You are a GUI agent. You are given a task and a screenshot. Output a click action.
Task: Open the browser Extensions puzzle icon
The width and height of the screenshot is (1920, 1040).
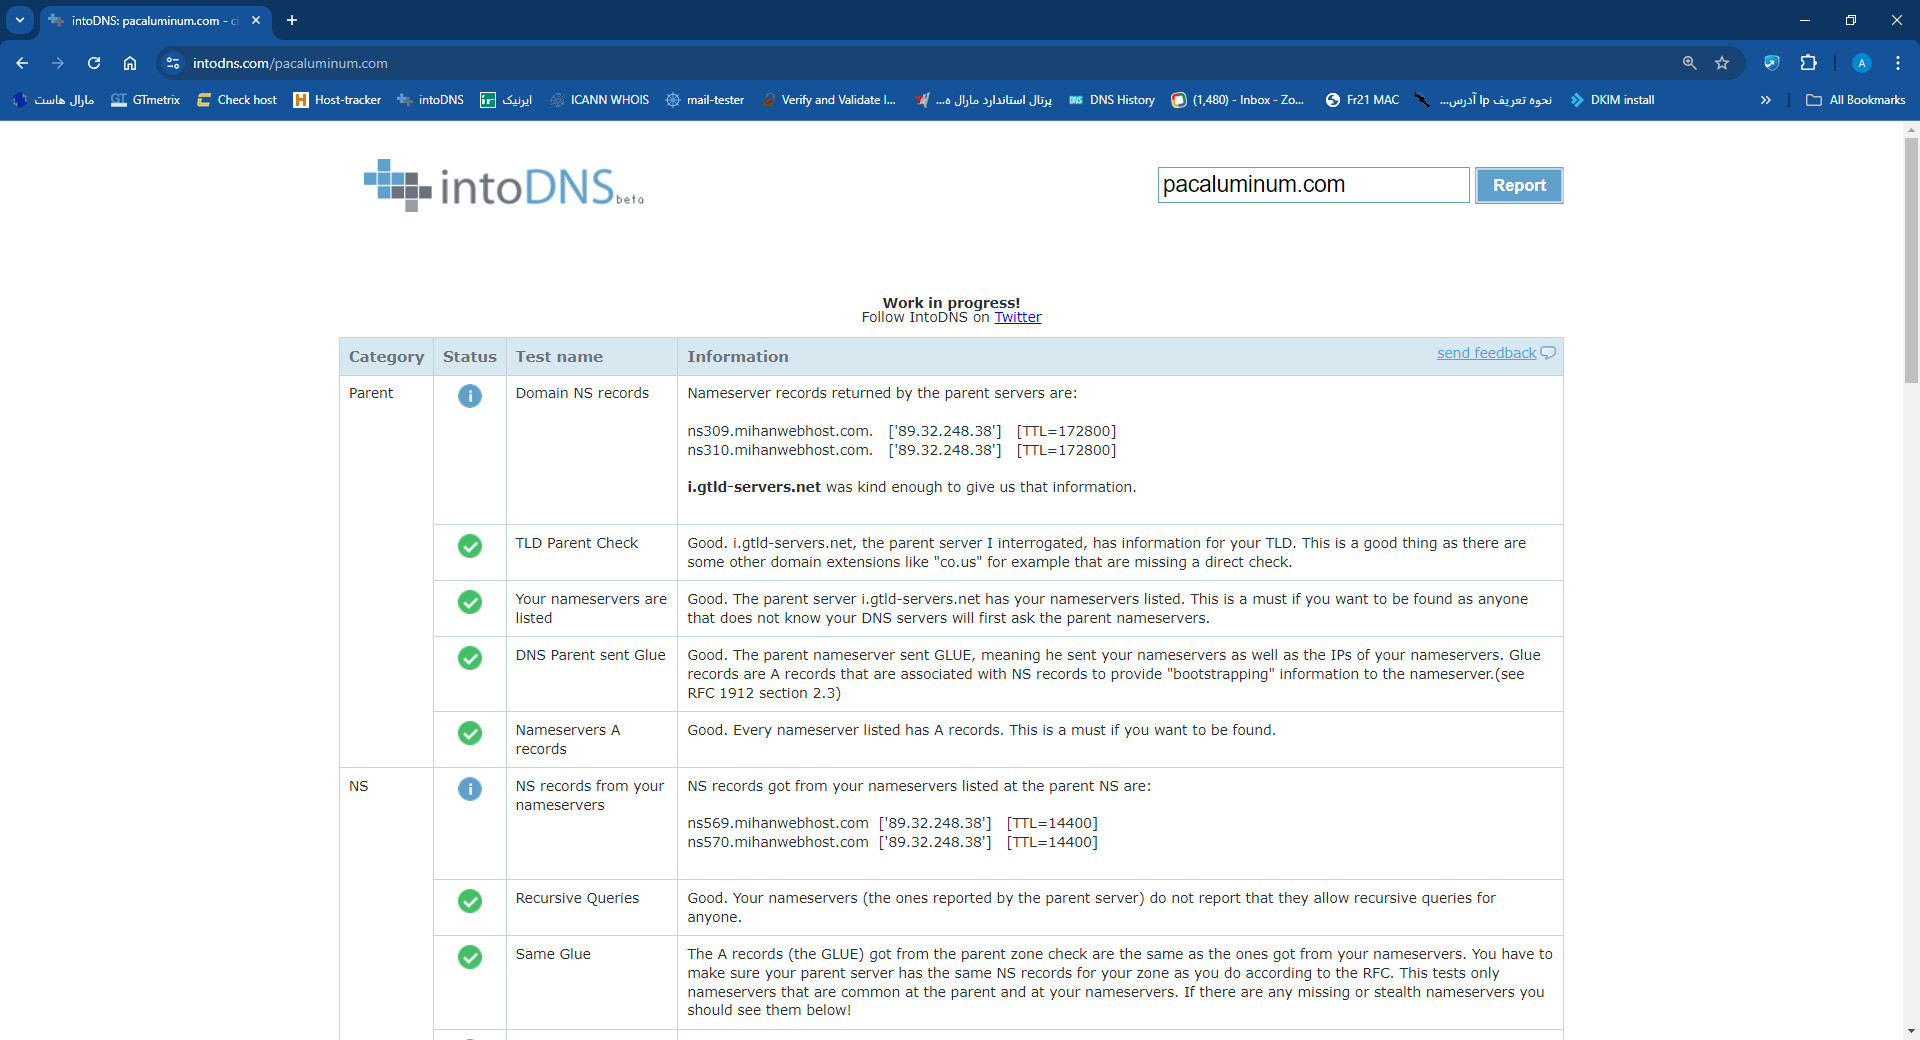[x=1808, y=63]
